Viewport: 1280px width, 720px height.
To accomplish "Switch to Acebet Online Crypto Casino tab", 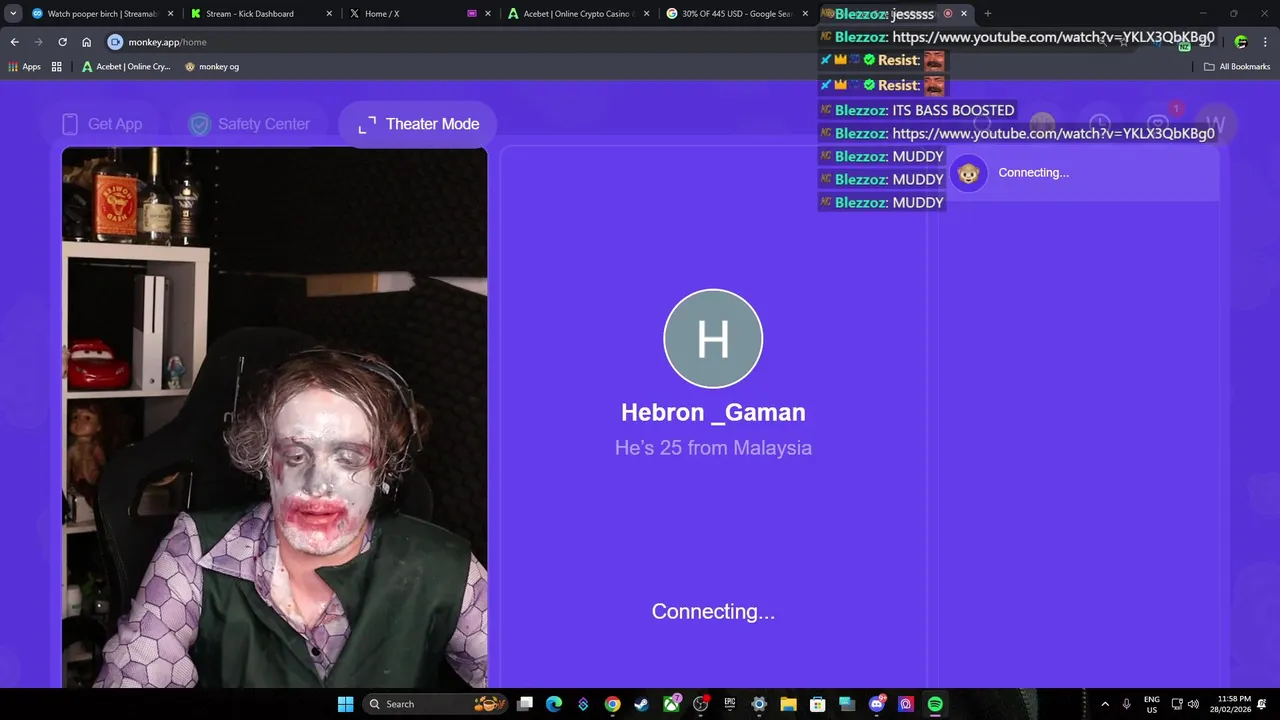I will pyautogui.click(x=578, y=14).
